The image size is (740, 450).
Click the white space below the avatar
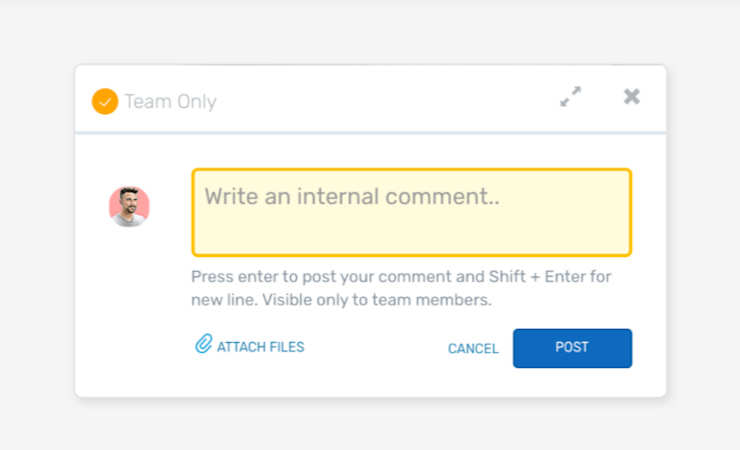[x=129, y=300]
